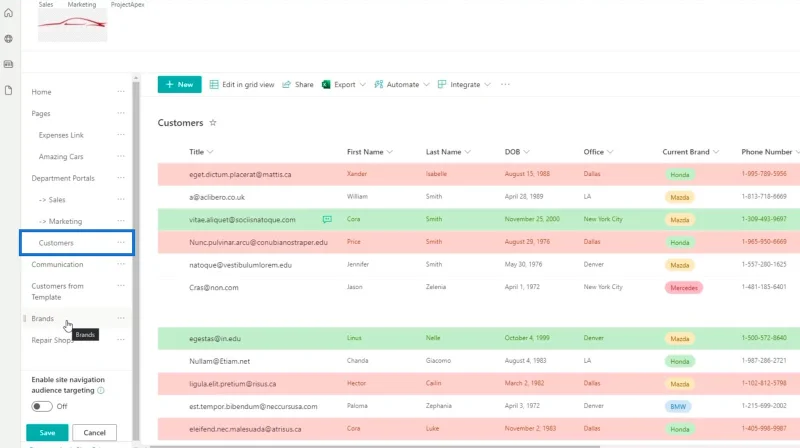Open the Current Brand column dropdown

click(x=716, y=152)
